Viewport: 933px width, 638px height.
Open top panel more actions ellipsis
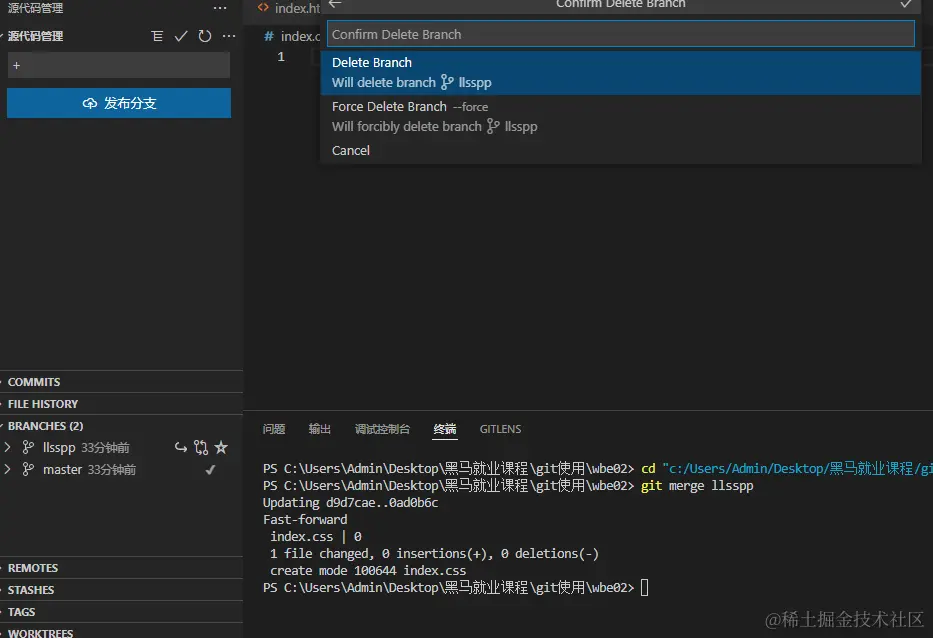coord(220,8)
